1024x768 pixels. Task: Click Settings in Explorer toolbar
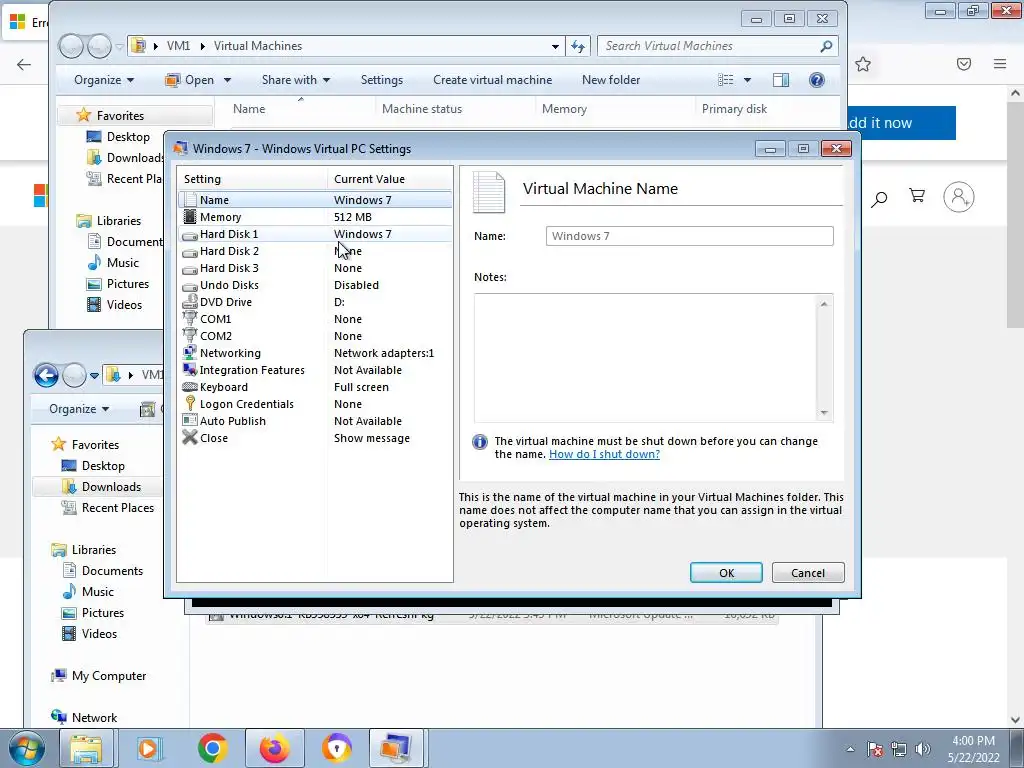coord(381,80)
